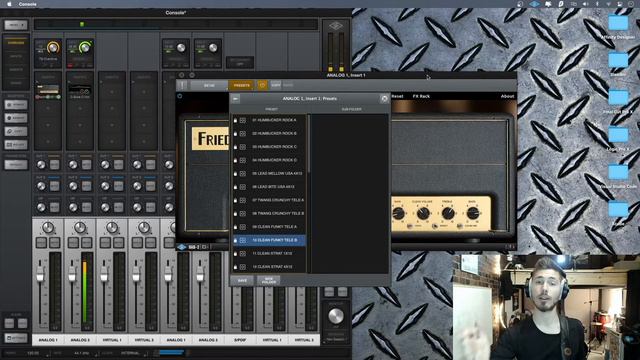Viewport: 640px width, 360px height.
Task: Click the PASTE button in the plugin toolbar
Action: 288,85
